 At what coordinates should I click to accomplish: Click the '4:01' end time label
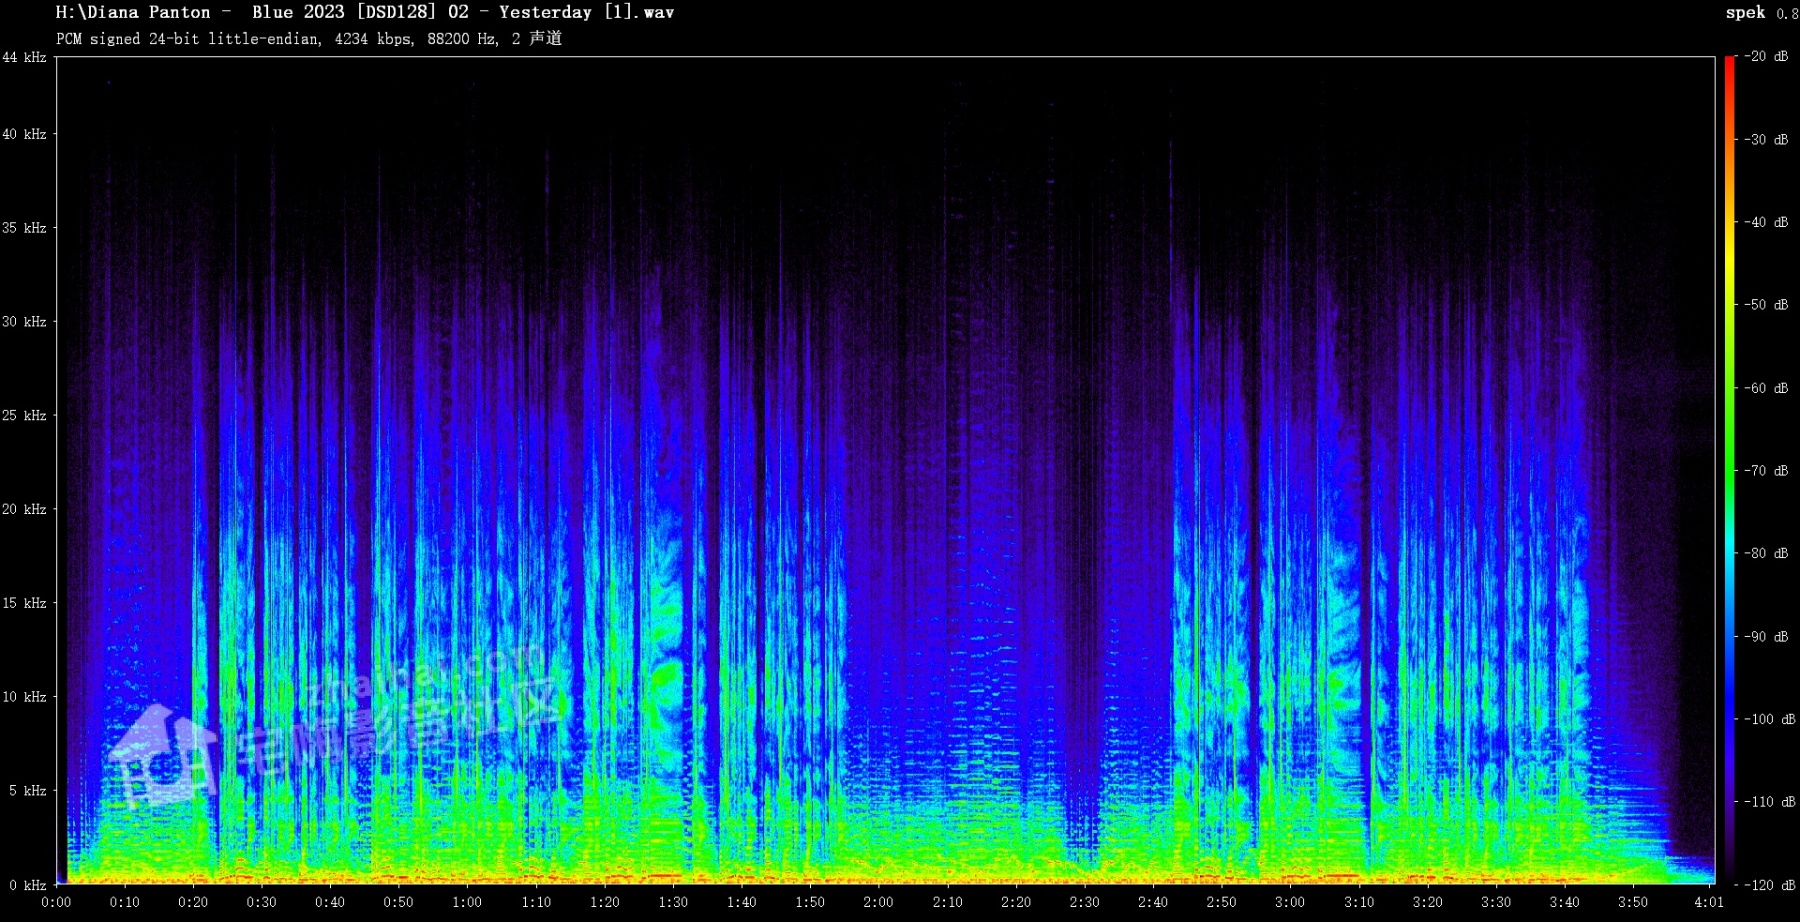[x=1709, y=902]
